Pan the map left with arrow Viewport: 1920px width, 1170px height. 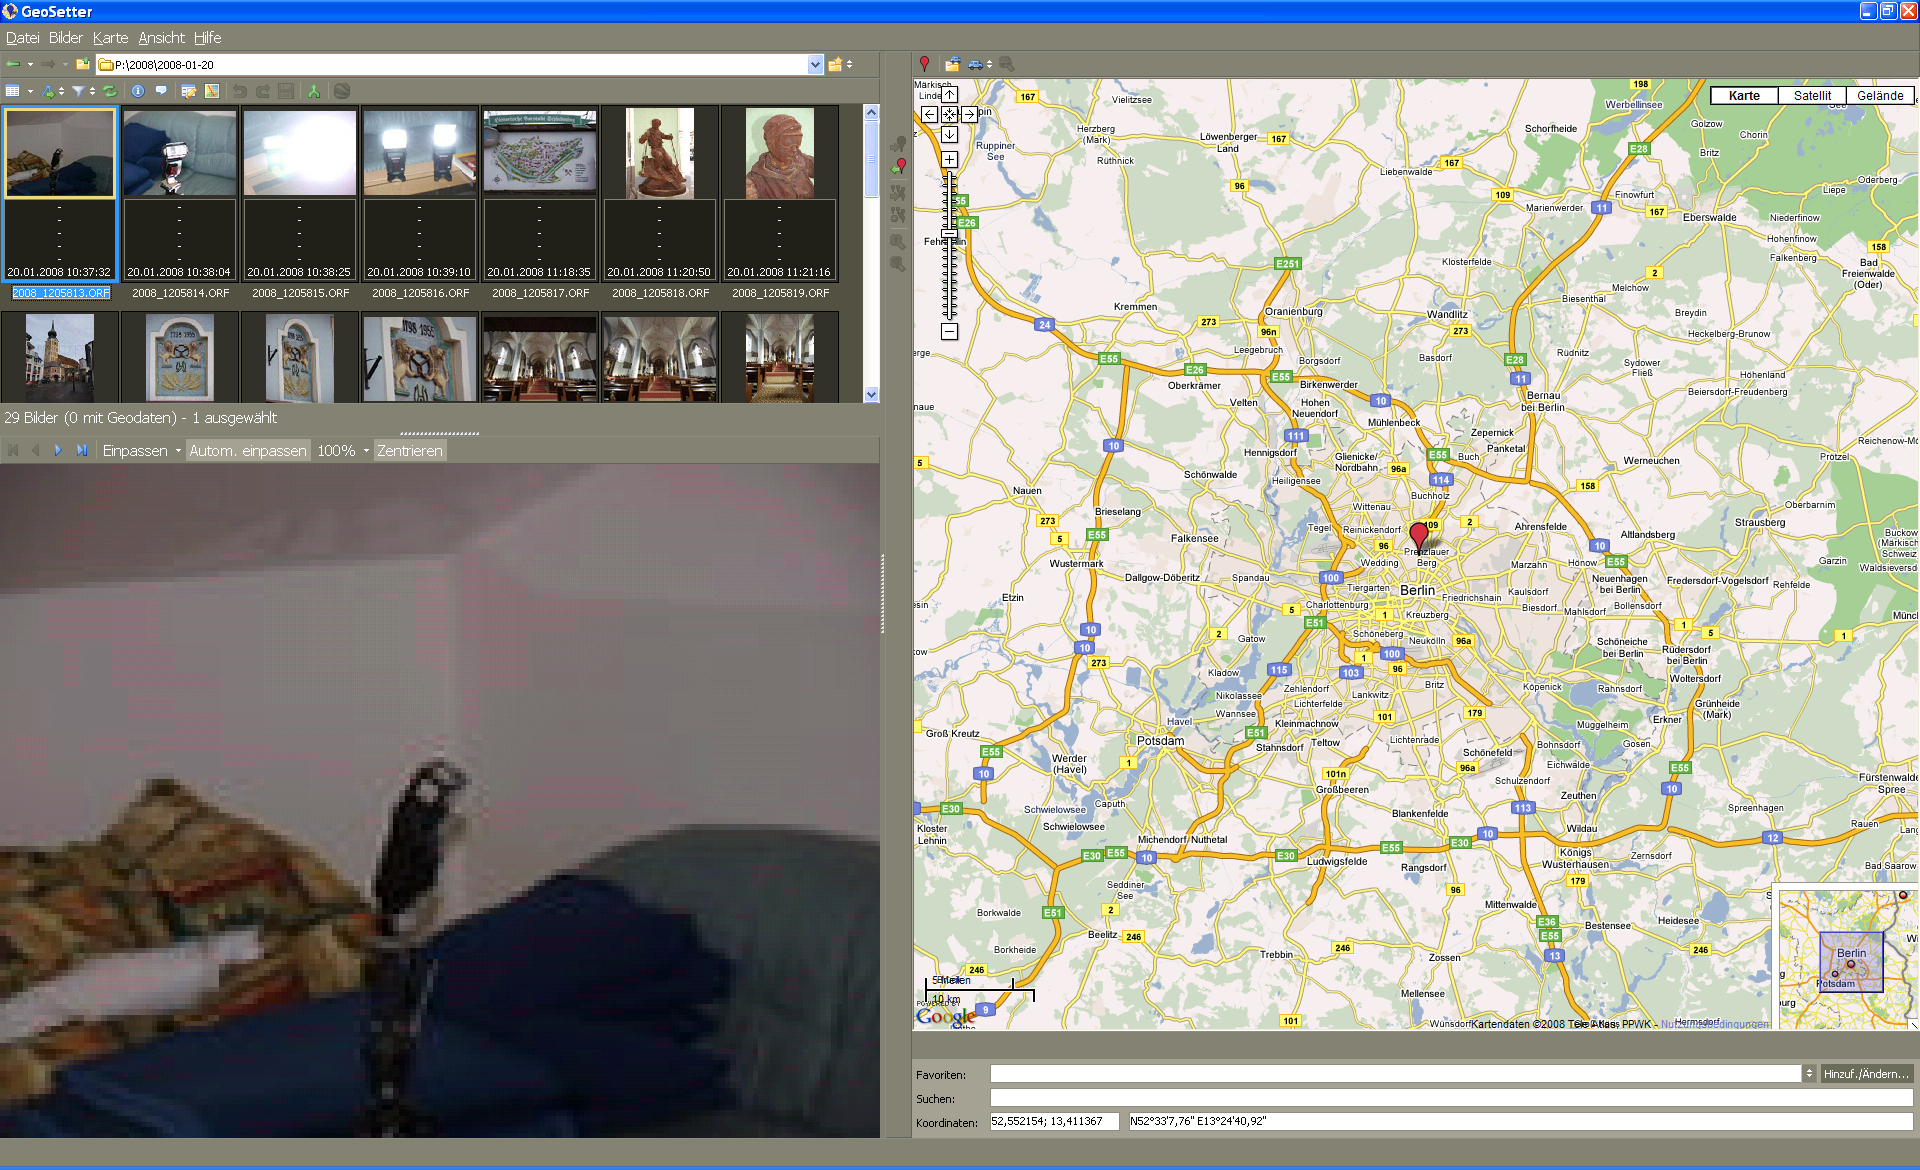930,114
